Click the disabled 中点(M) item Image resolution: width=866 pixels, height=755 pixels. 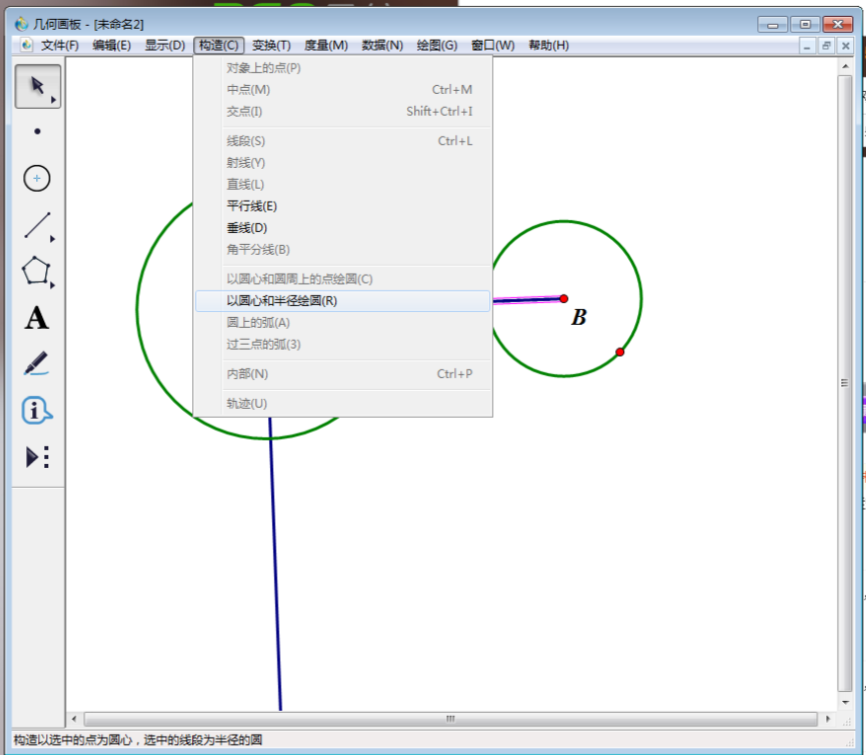click(x=342, y=89)
